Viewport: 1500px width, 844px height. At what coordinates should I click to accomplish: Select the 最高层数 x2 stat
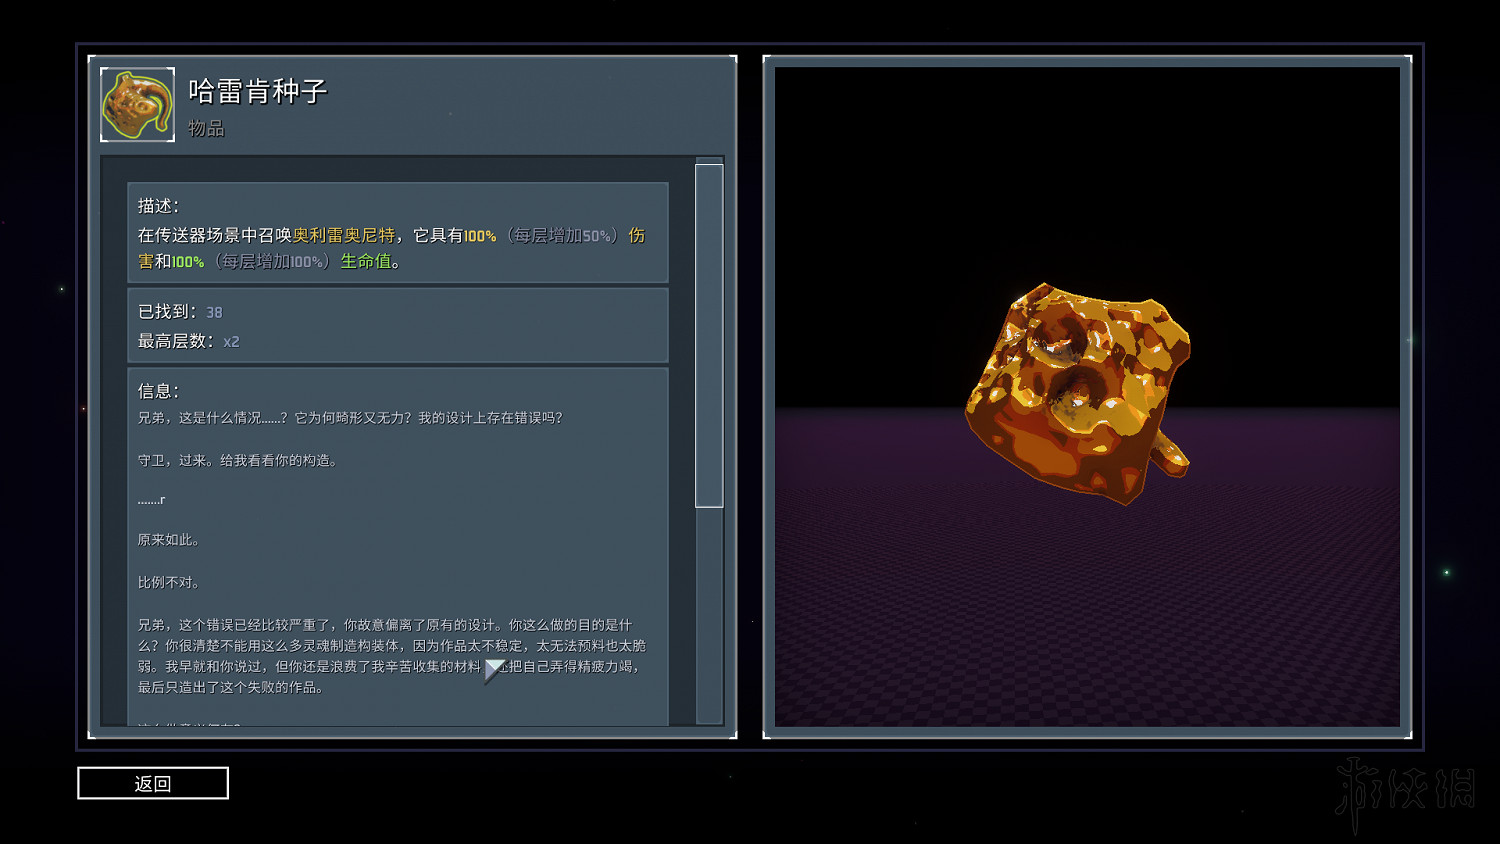point(231,342)
